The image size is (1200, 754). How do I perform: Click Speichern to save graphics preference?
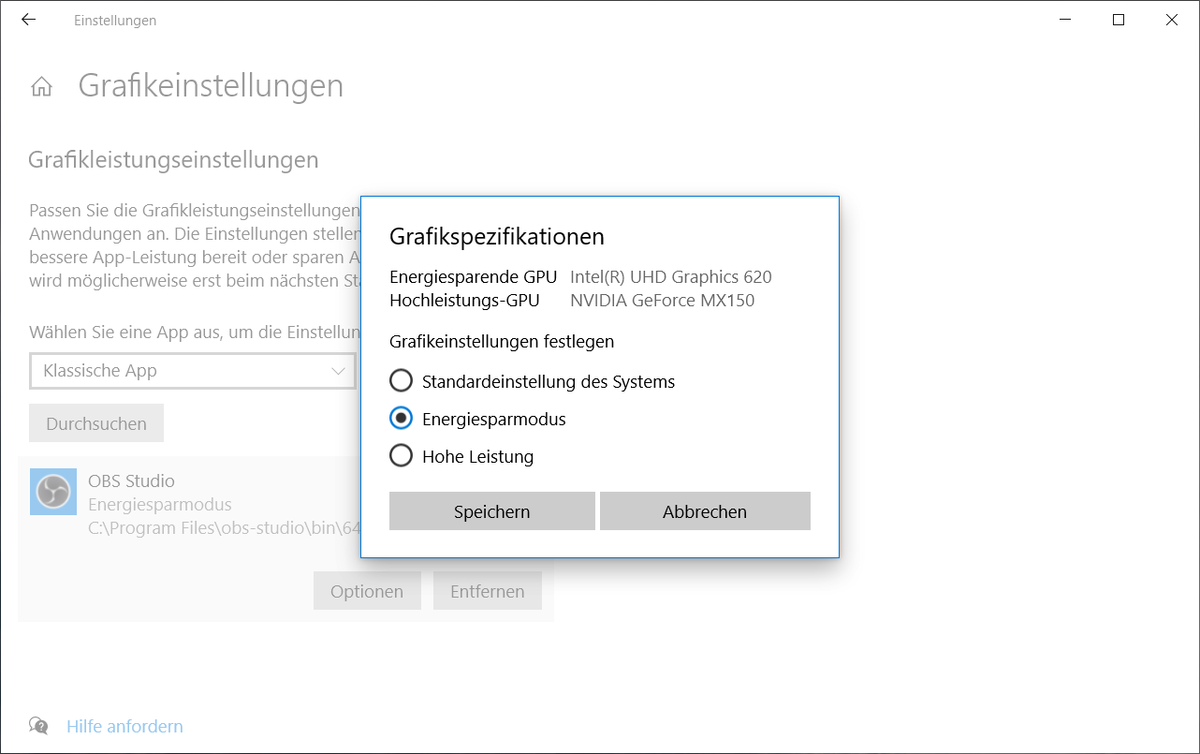[492, 512]
